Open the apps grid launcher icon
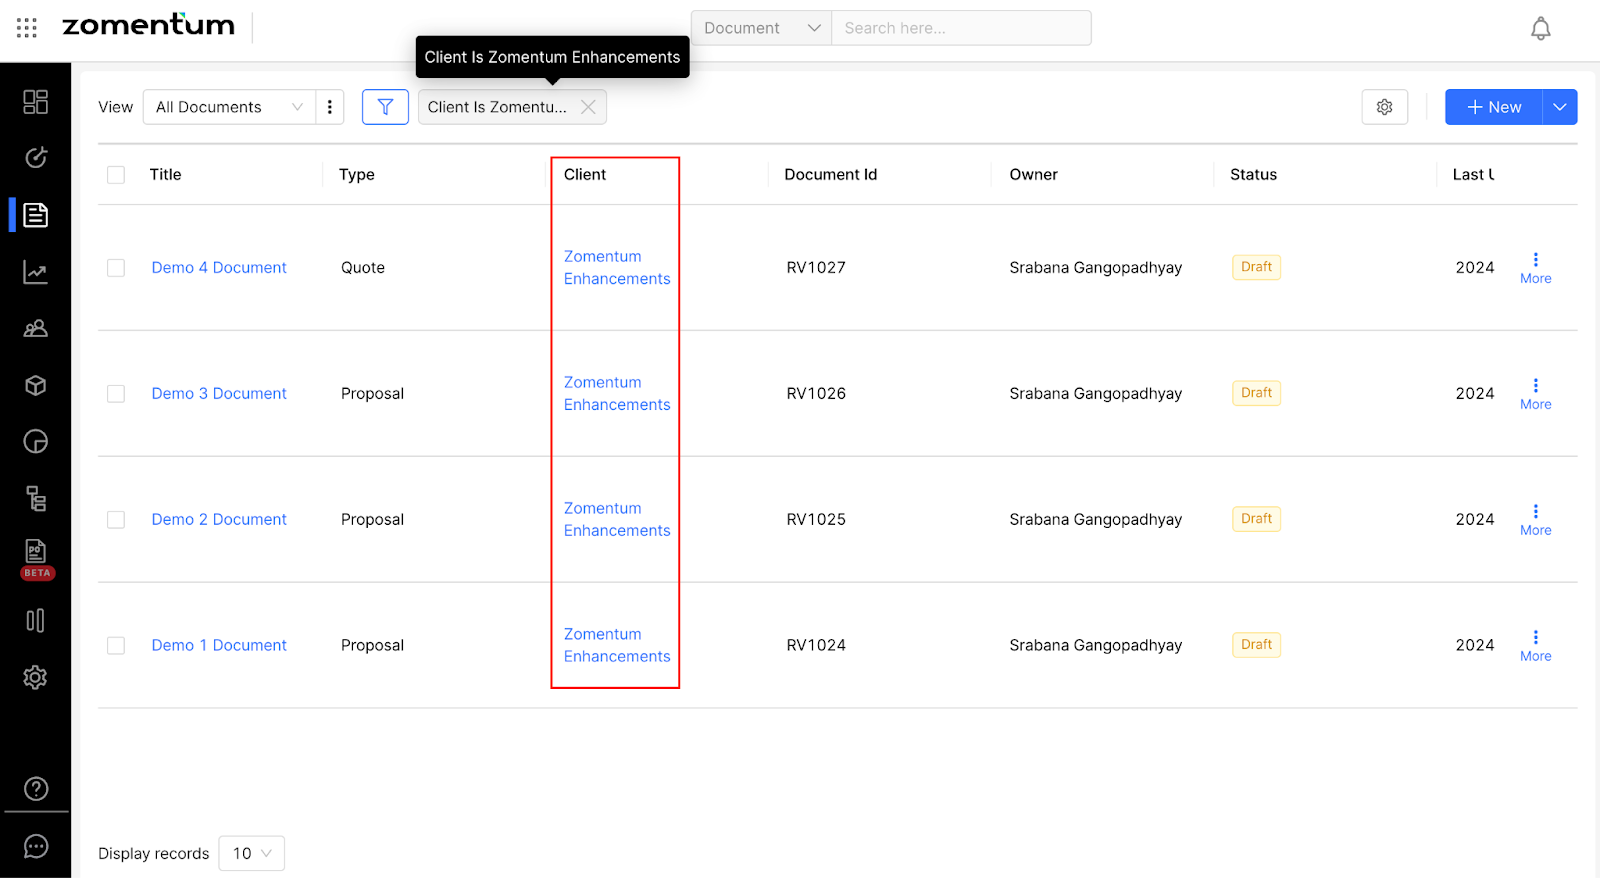 tap(27, 28)
